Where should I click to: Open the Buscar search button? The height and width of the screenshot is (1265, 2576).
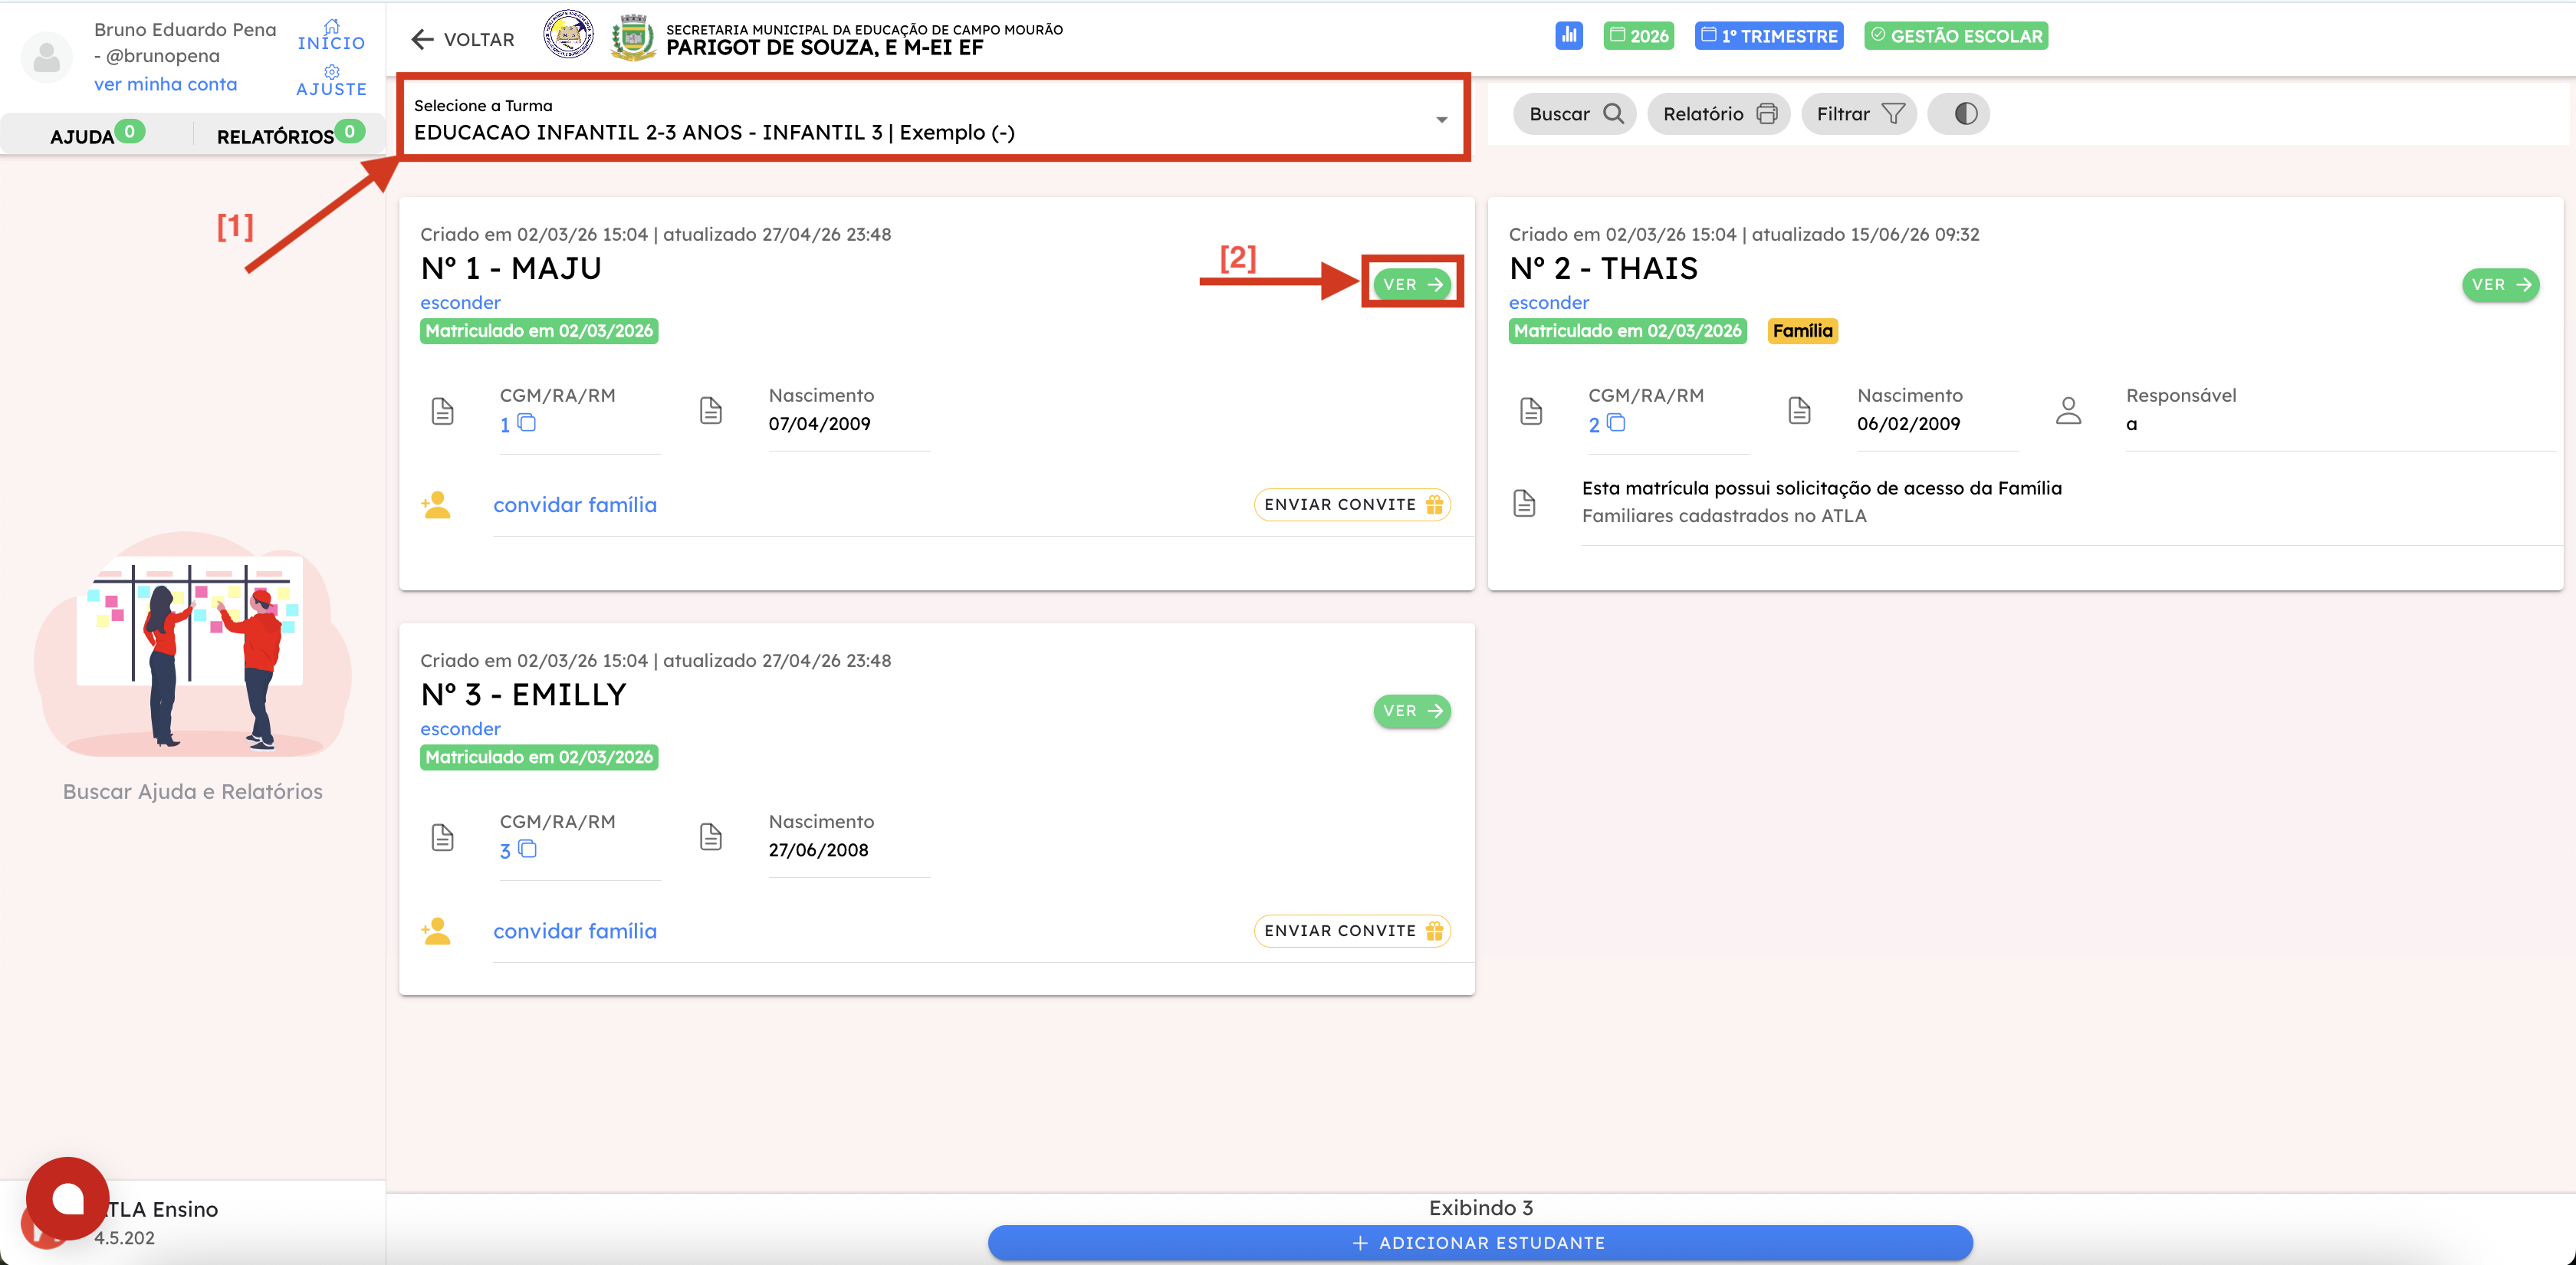(x=1575, y=114)
